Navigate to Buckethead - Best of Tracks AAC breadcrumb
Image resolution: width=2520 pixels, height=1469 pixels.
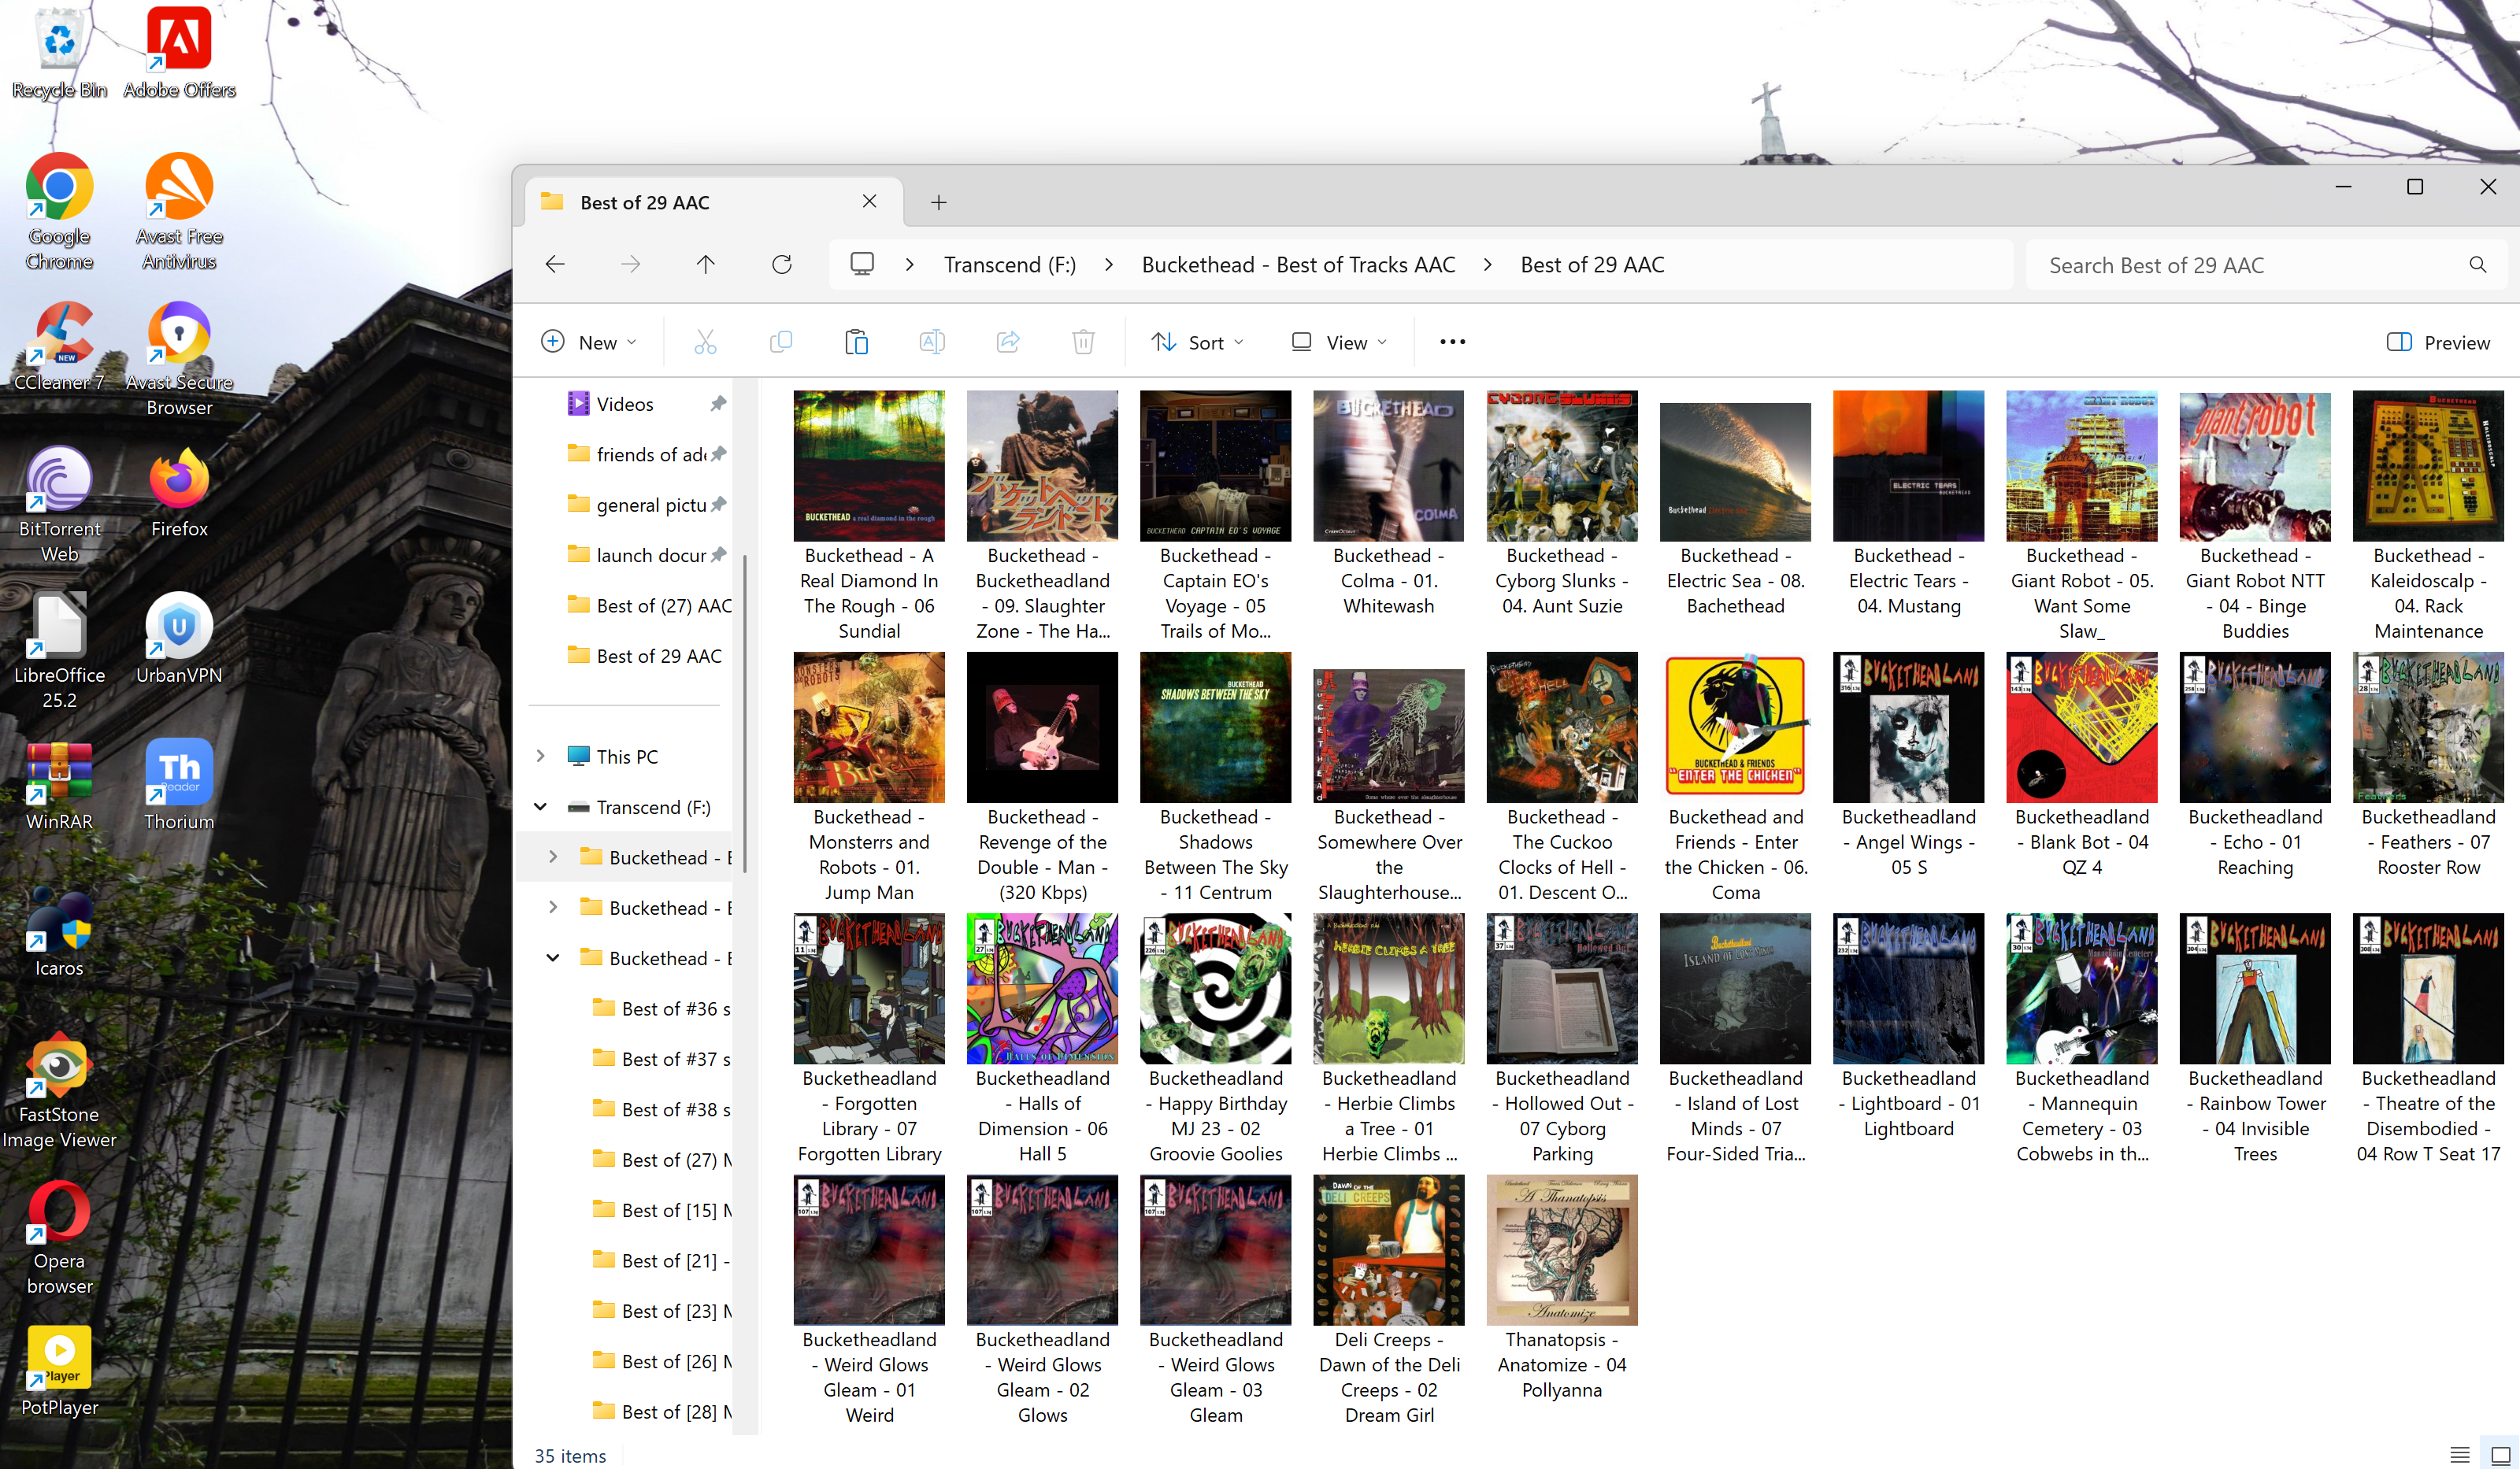[1298, 264]
